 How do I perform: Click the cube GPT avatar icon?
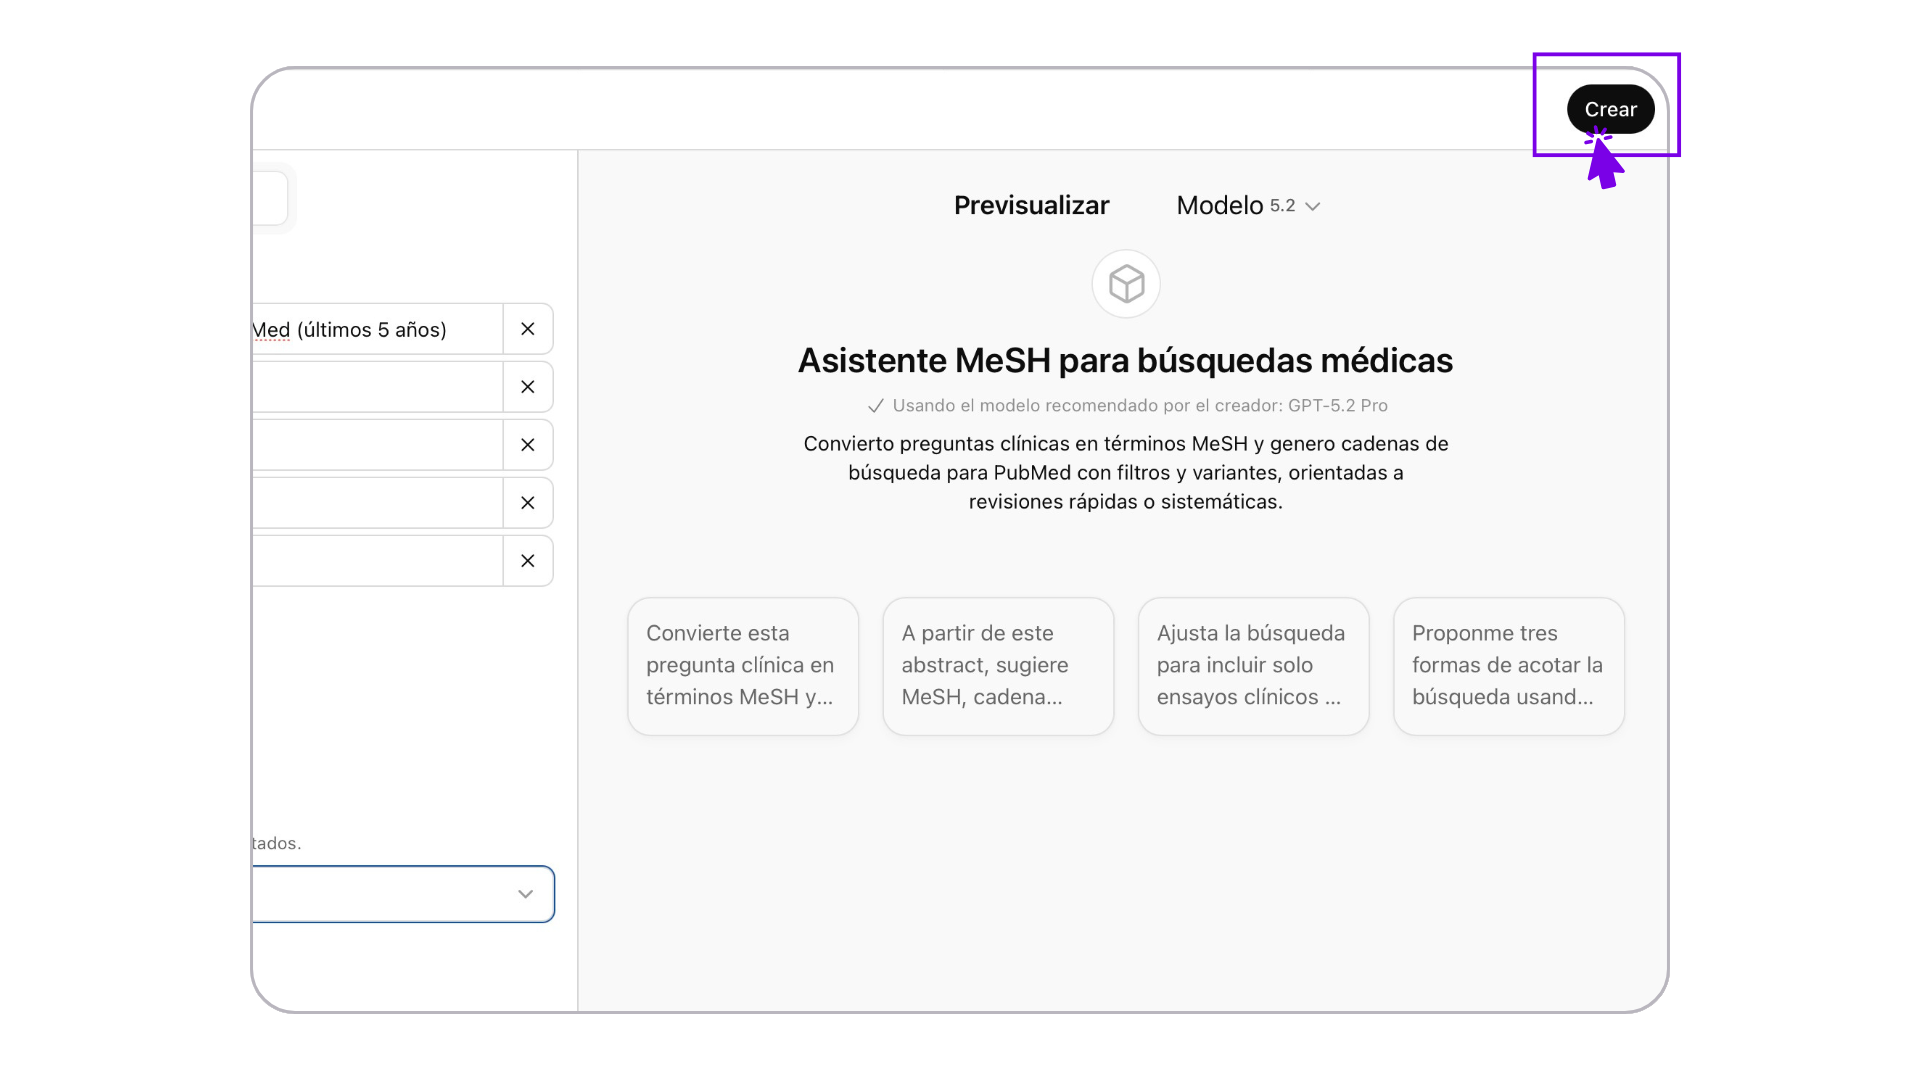(1125, 284)
